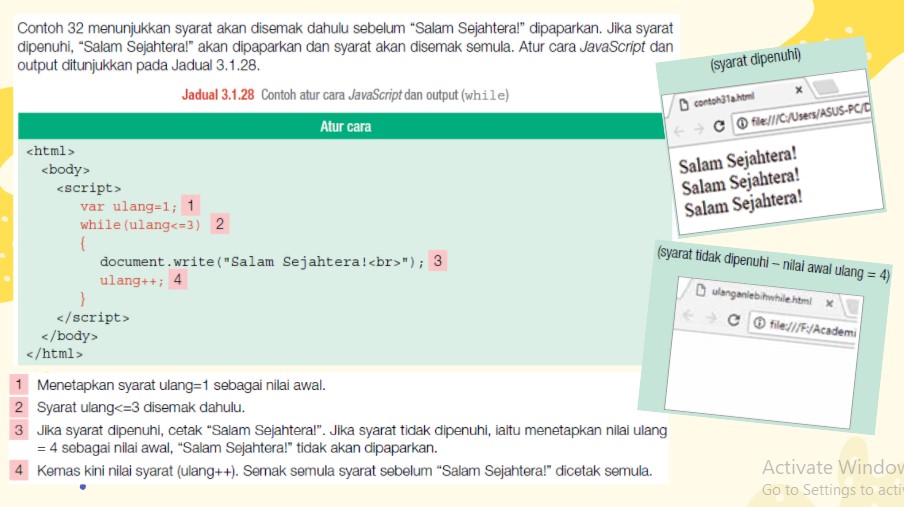Click back arrow in contoh31a.html browser
This screenshot has height=507, width=904.
[x=679, y=132]
